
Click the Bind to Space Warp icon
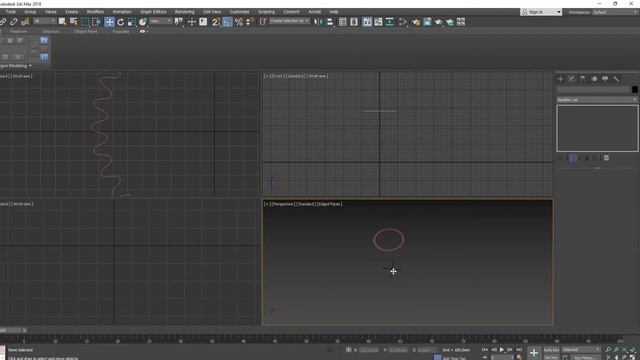pyautogui.click(x=24, y=22)
